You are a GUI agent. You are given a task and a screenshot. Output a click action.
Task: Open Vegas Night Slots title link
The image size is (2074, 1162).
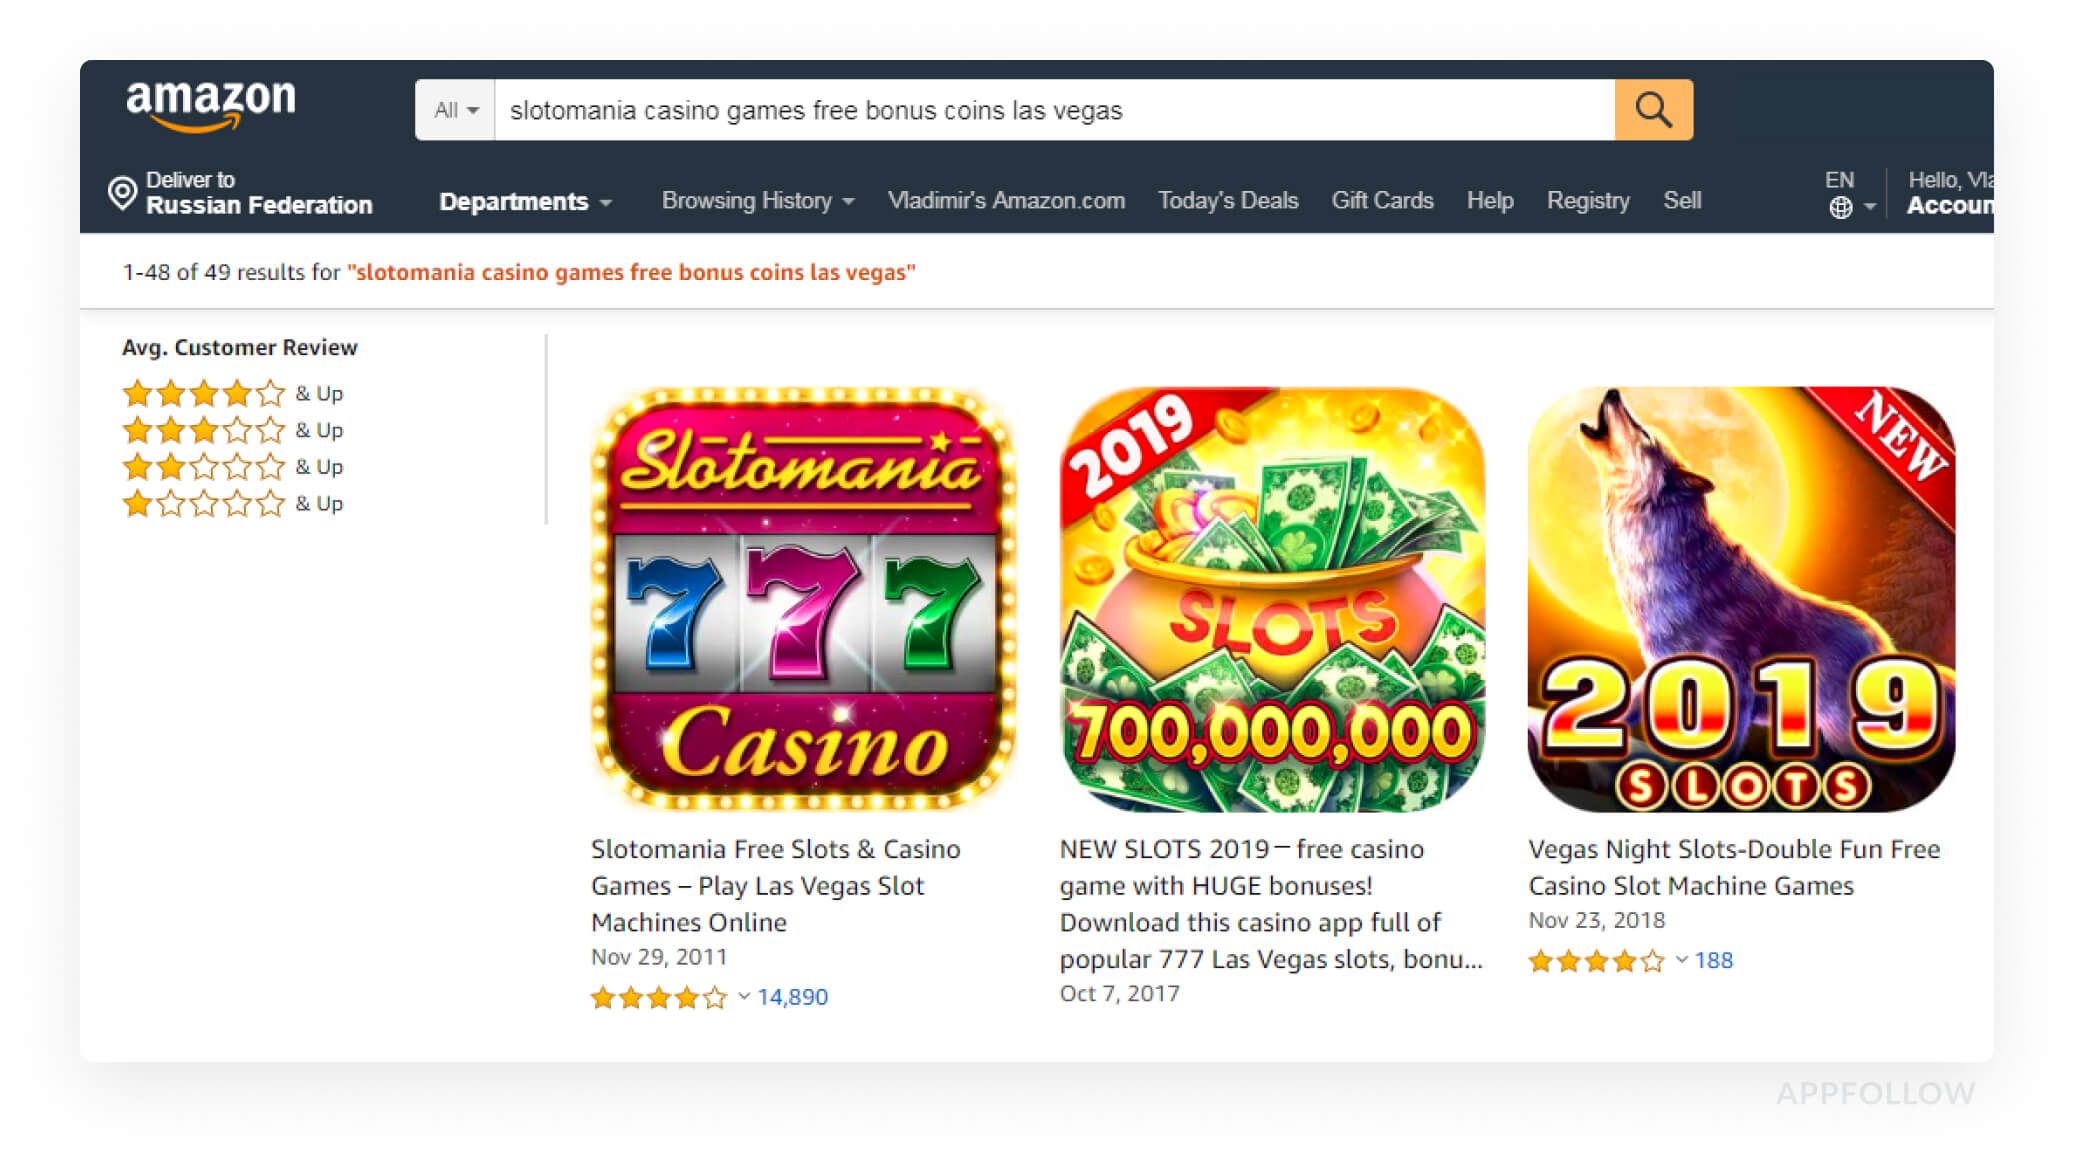coord(1734,867)
